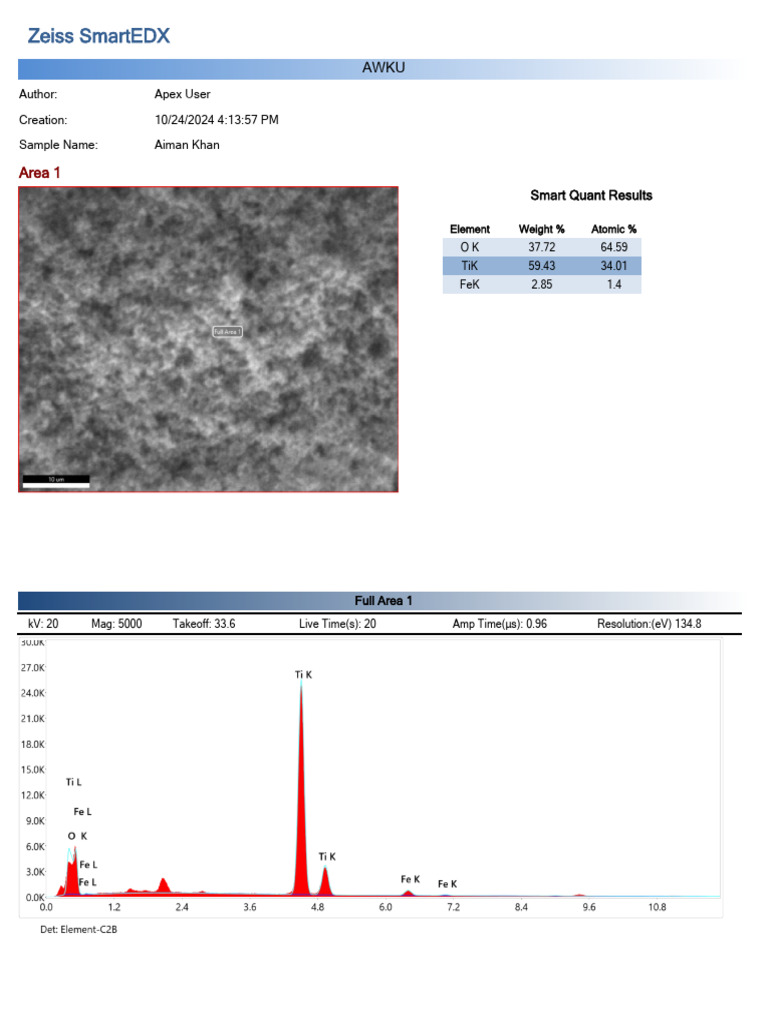768x1024 pixels.
Task: Click the Fe K label near 6.4 keV
Action: pyautogui.click(x=410, y=879)
